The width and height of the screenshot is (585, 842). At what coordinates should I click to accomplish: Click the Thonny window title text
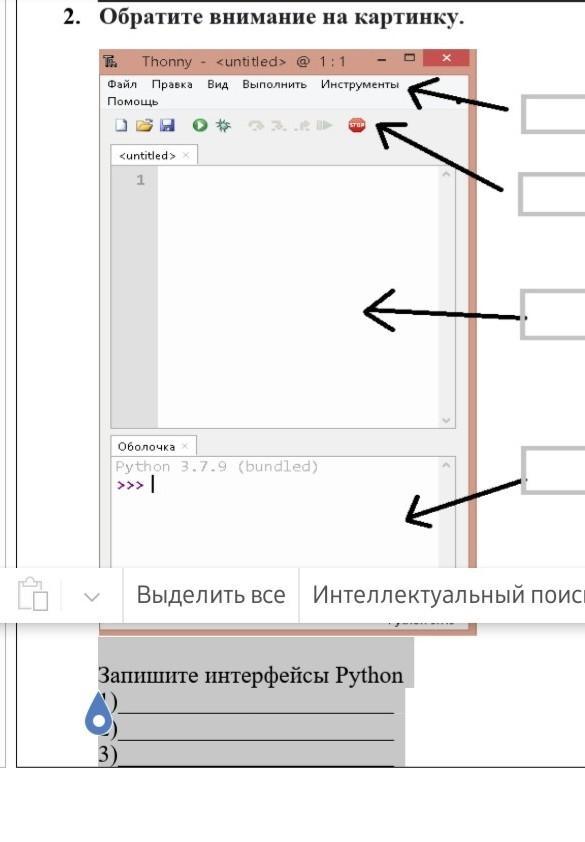click(x=244, y=62)
